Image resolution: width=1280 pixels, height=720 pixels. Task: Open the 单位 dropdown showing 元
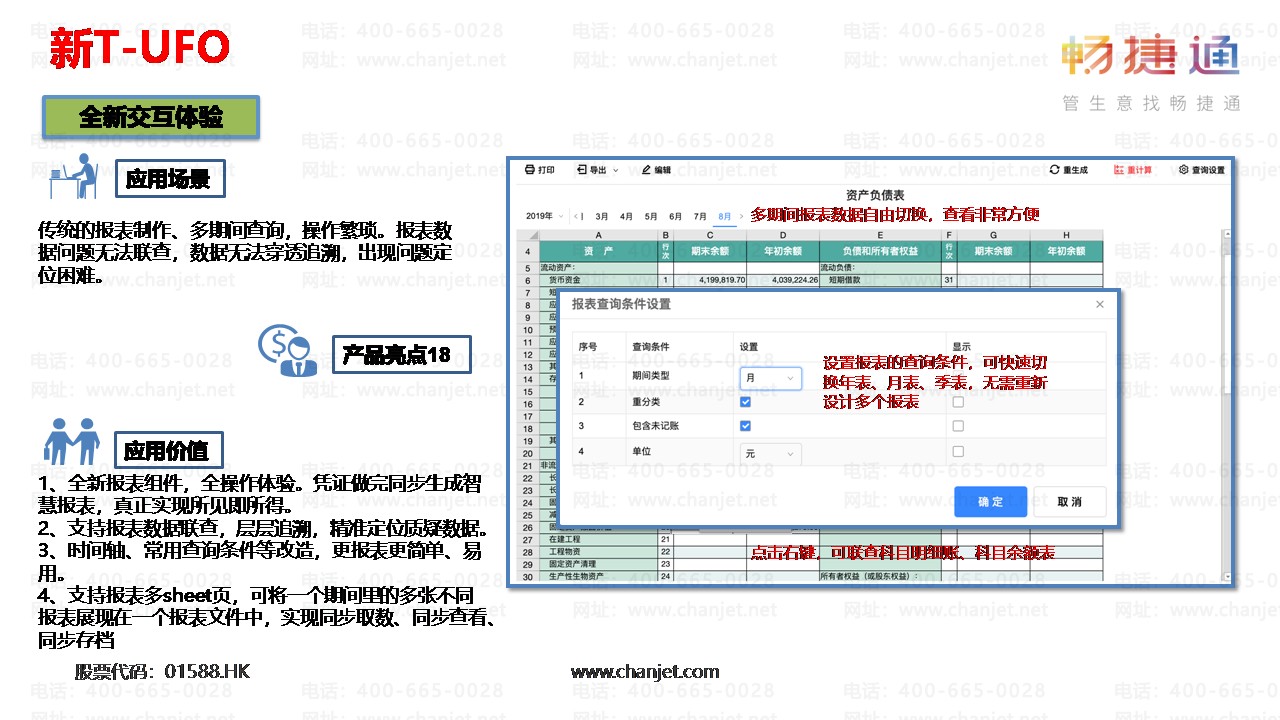770,453
